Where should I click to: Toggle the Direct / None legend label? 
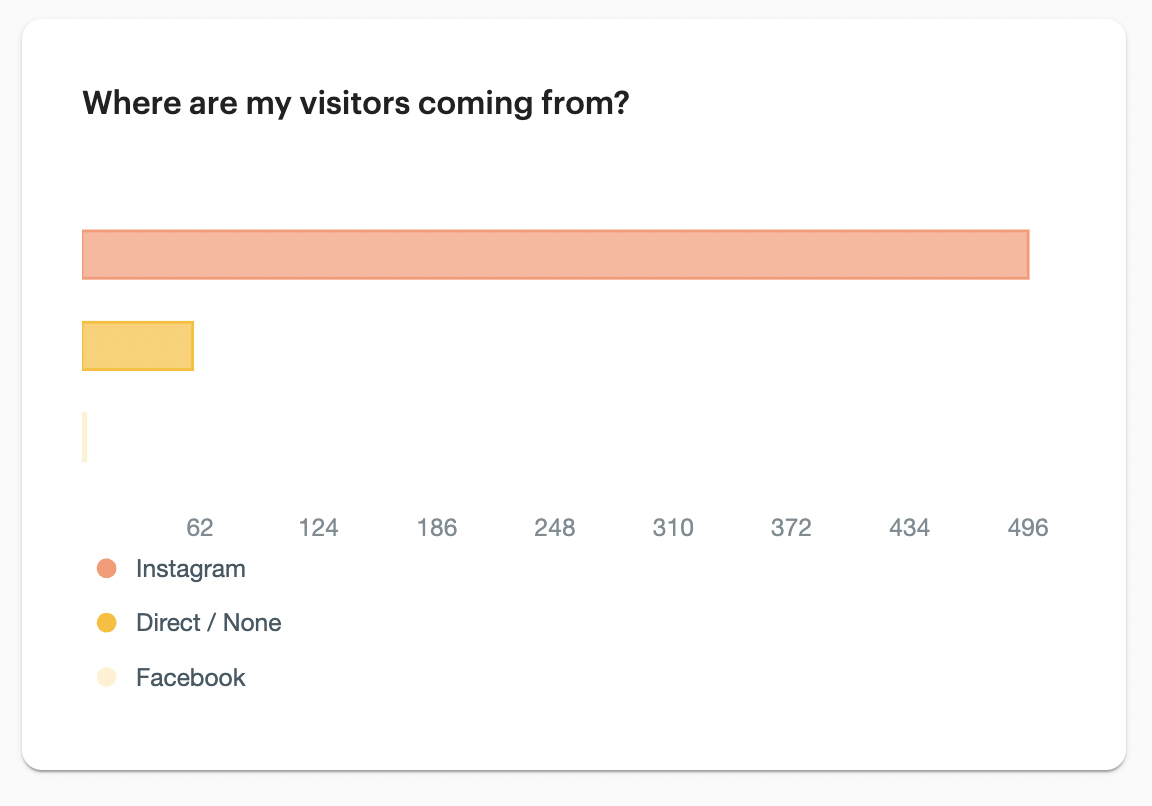tap(208, 623)
